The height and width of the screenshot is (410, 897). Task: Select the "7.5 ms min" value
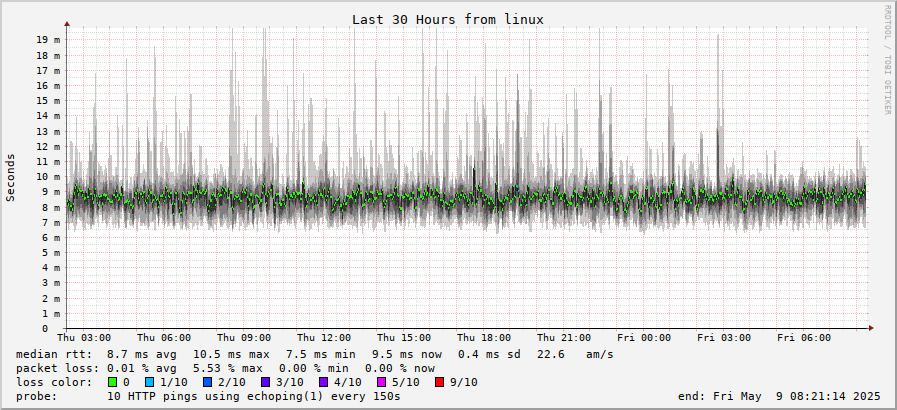pyautogui.click(x=320, y=355)
